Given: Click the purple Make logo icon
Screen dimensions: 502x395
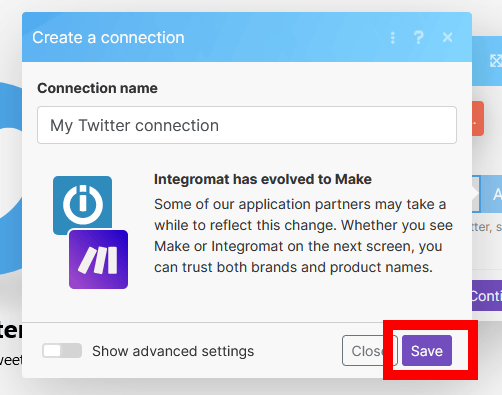Looking at the screenshot, I should [98, 259].
